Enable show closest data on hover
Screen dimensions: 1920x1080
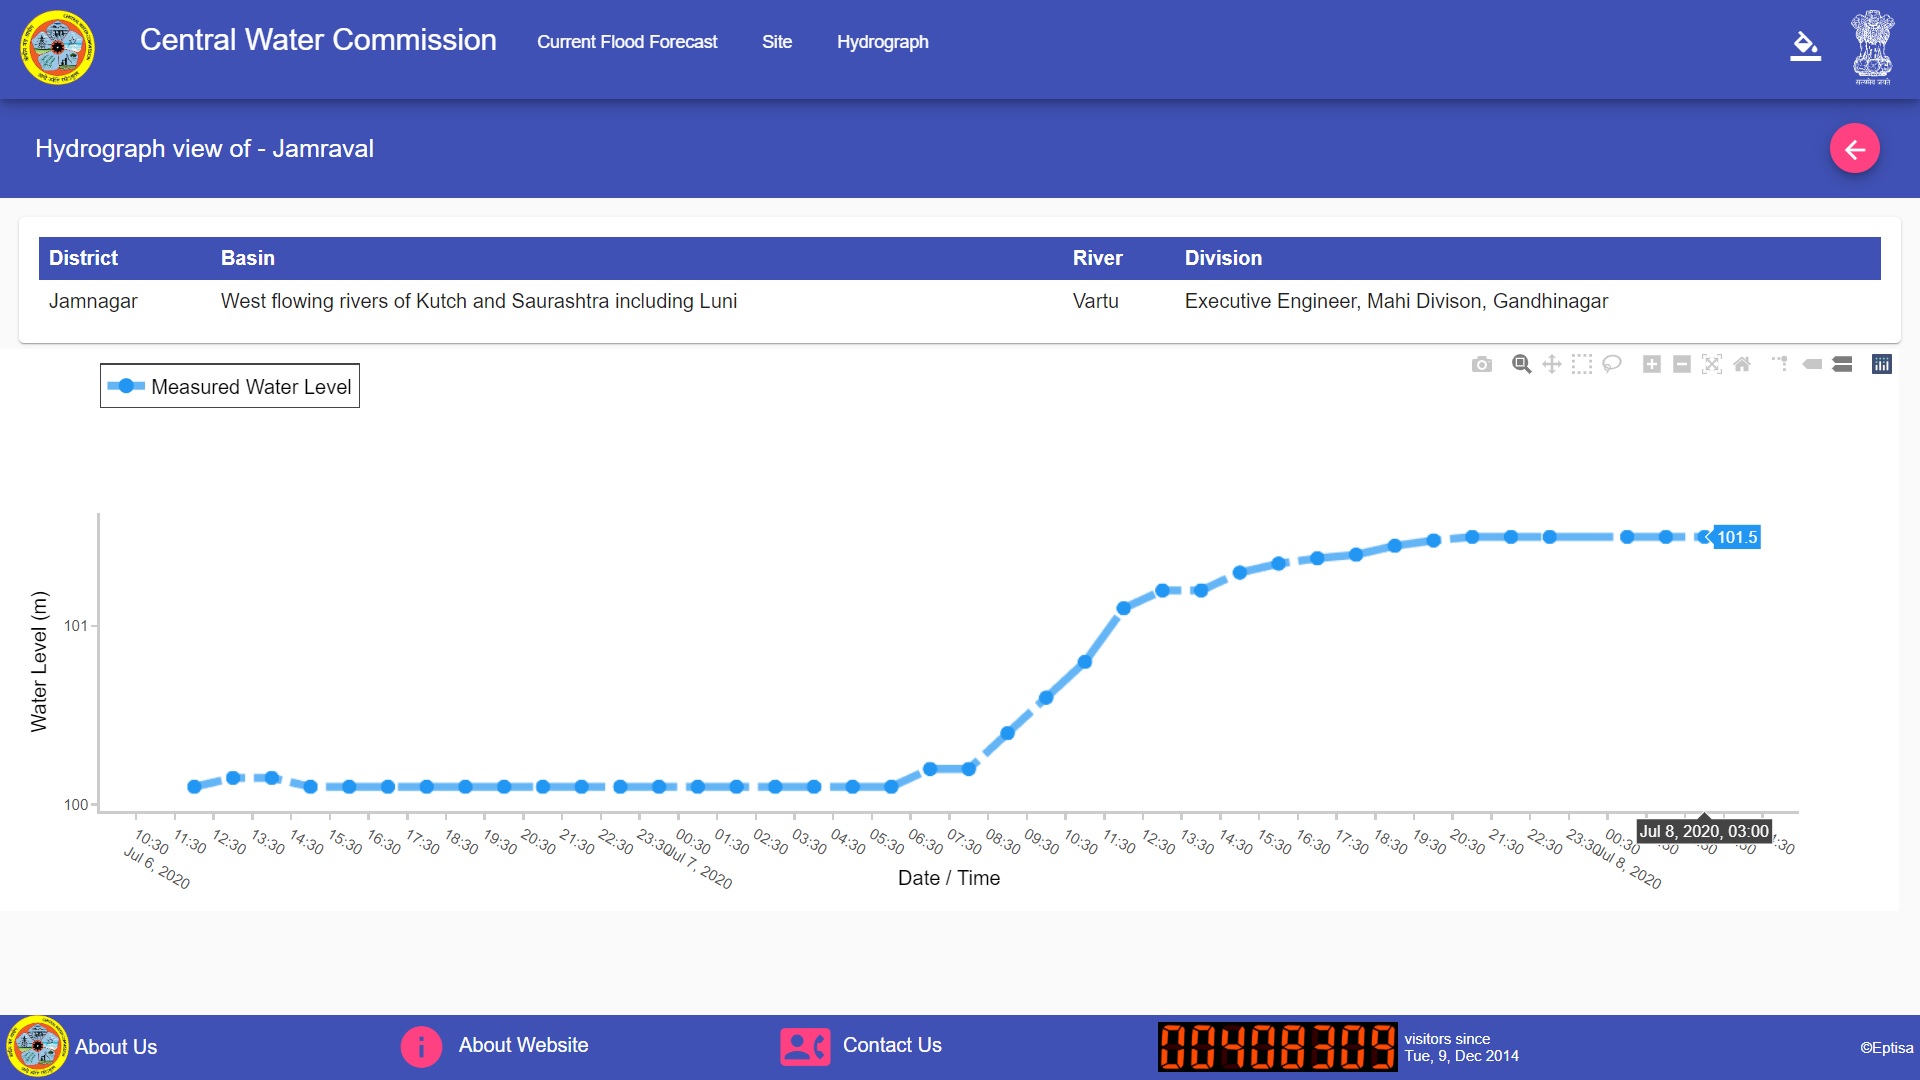click(x=1812, y=365)
